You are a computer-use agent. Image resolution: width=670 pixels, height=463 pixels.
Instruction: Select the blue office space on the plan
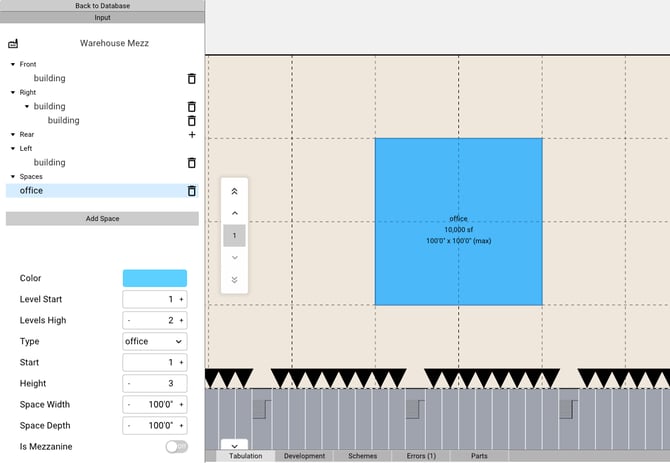pyautogui.click(x=458, y=222)
